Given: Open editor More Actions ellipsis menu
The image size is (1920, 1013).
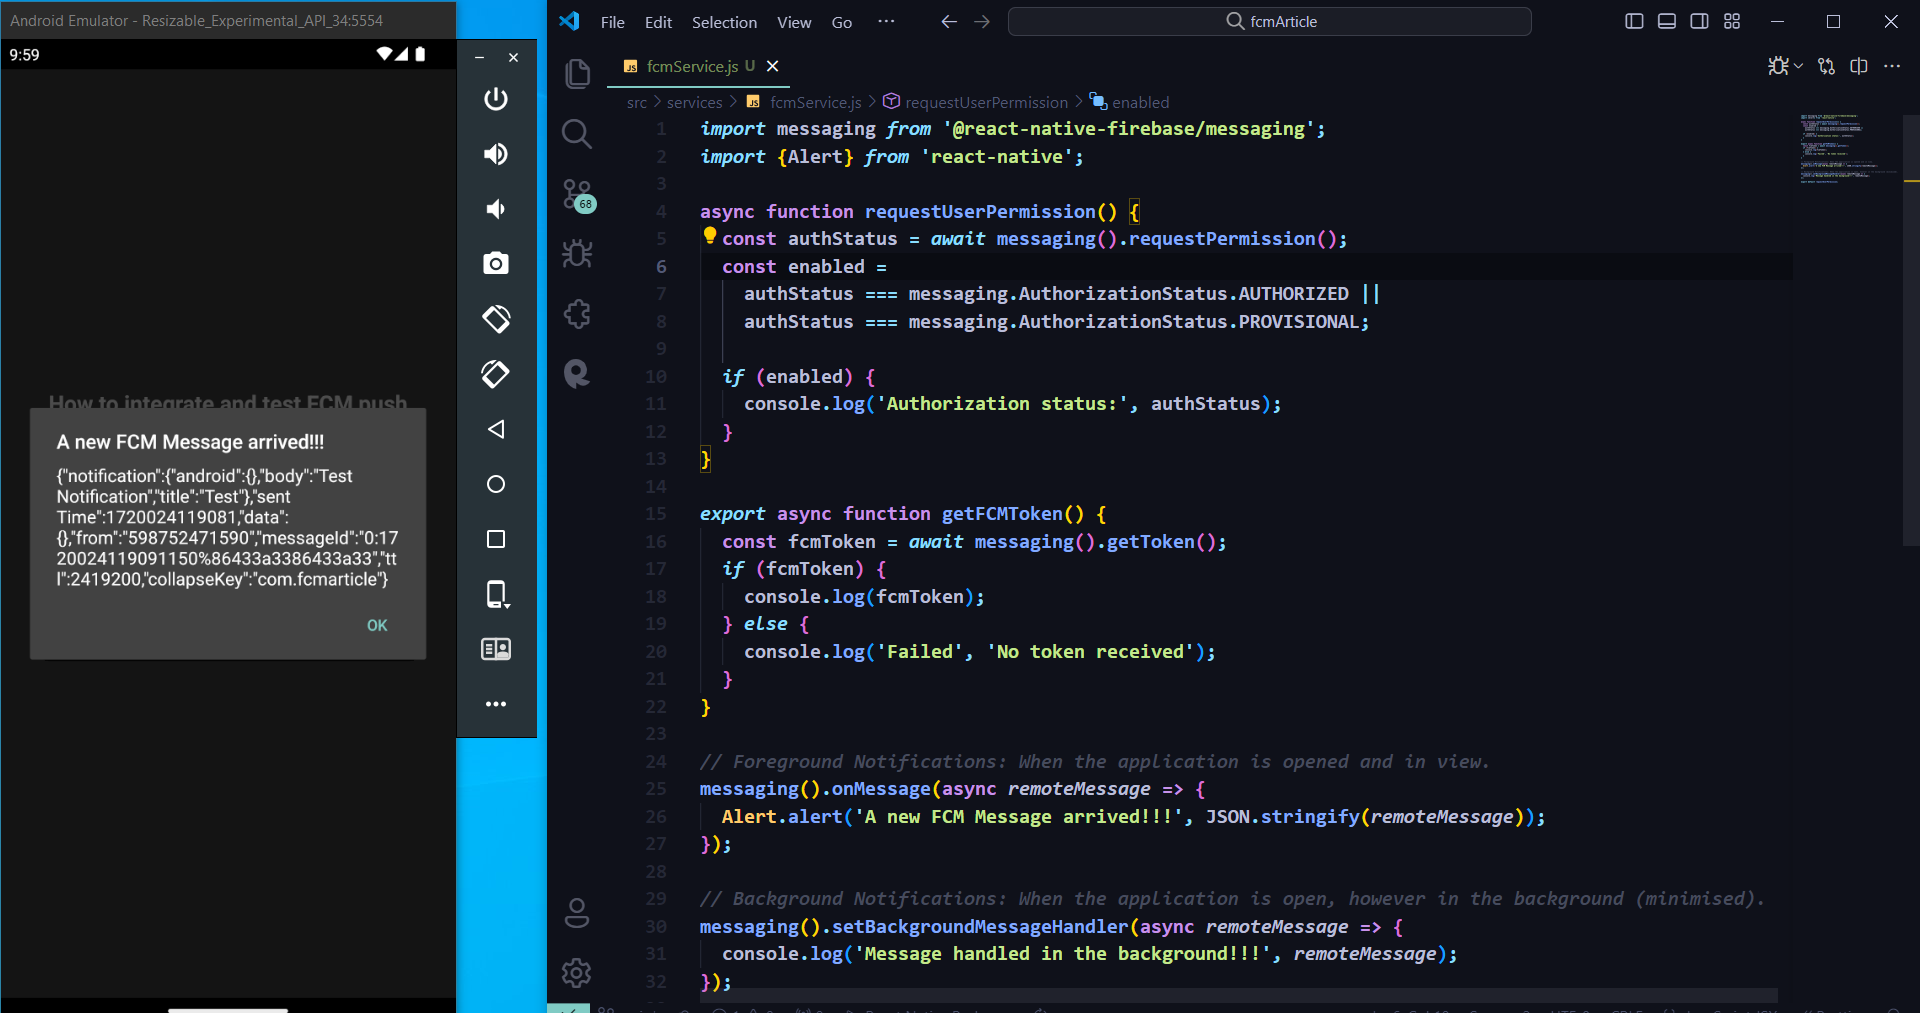Looking at the screenshot, I should (x=1892, y=66).
